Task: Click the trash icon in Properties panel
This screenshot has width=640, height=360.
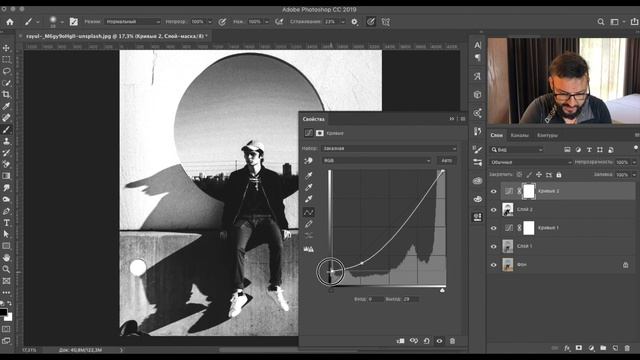Action: point(452,341)
